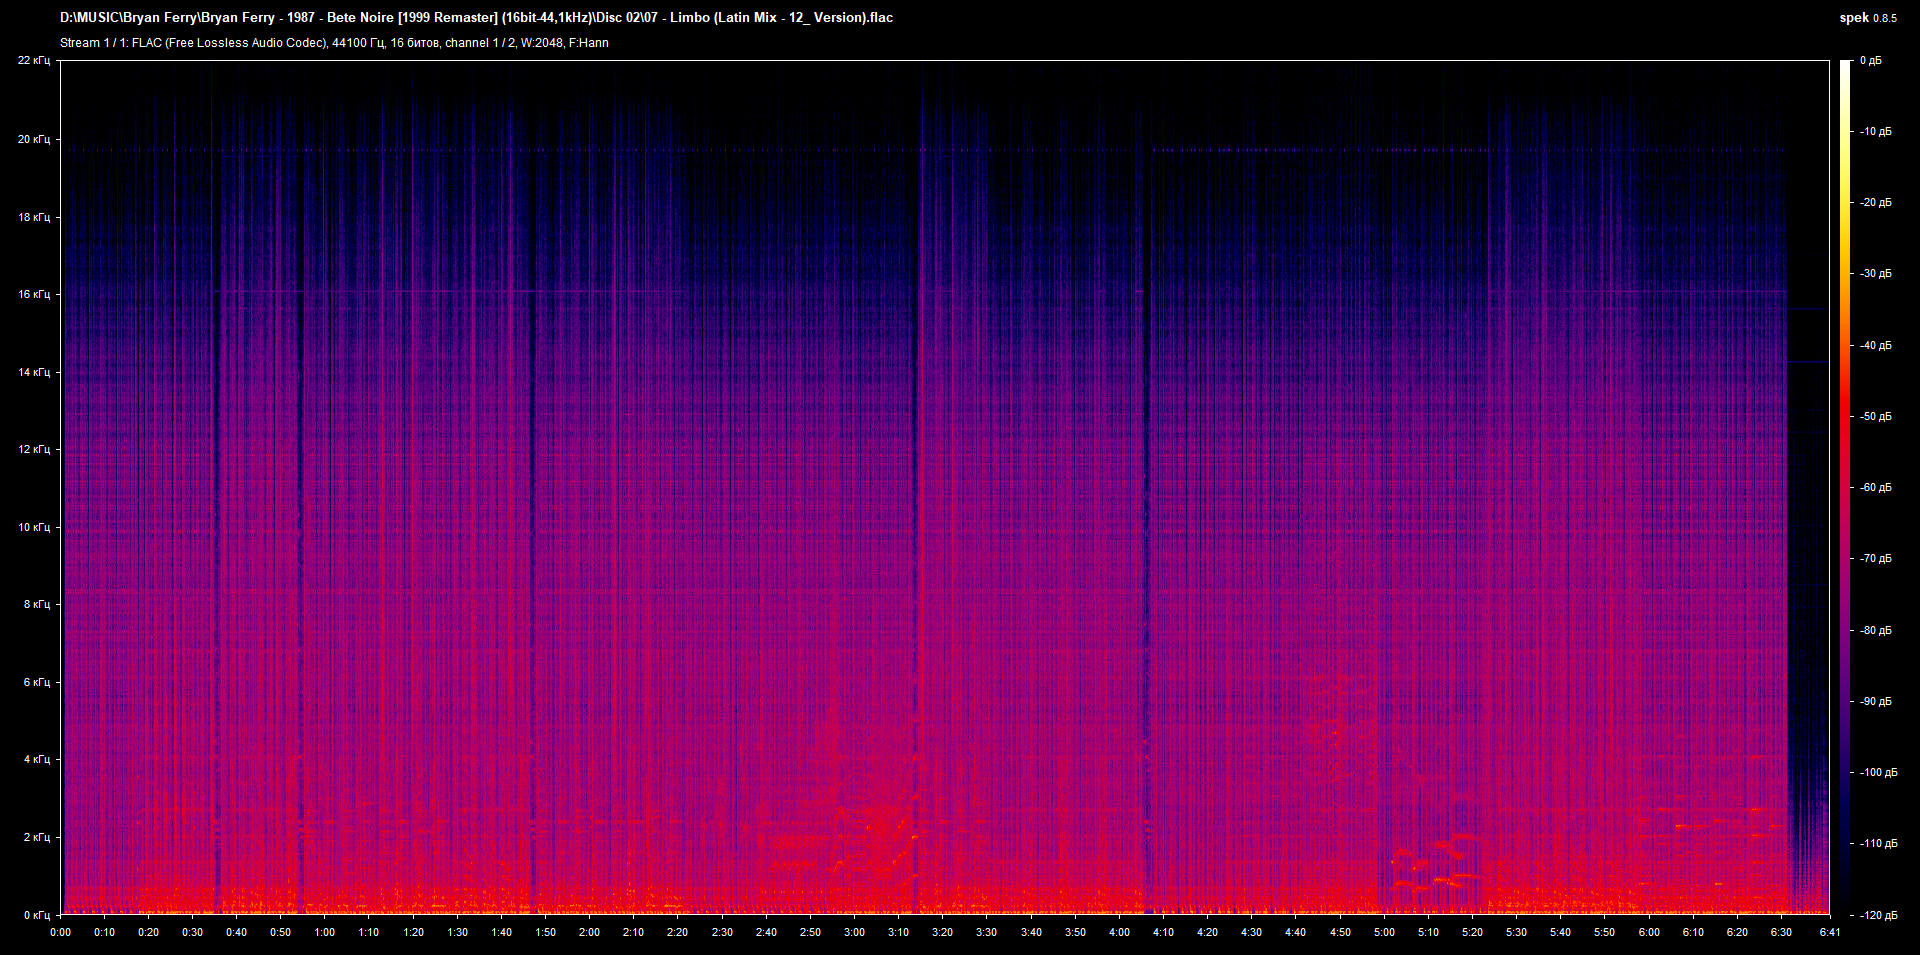Click the -120 дБ level label

(x=1878, y=915)
